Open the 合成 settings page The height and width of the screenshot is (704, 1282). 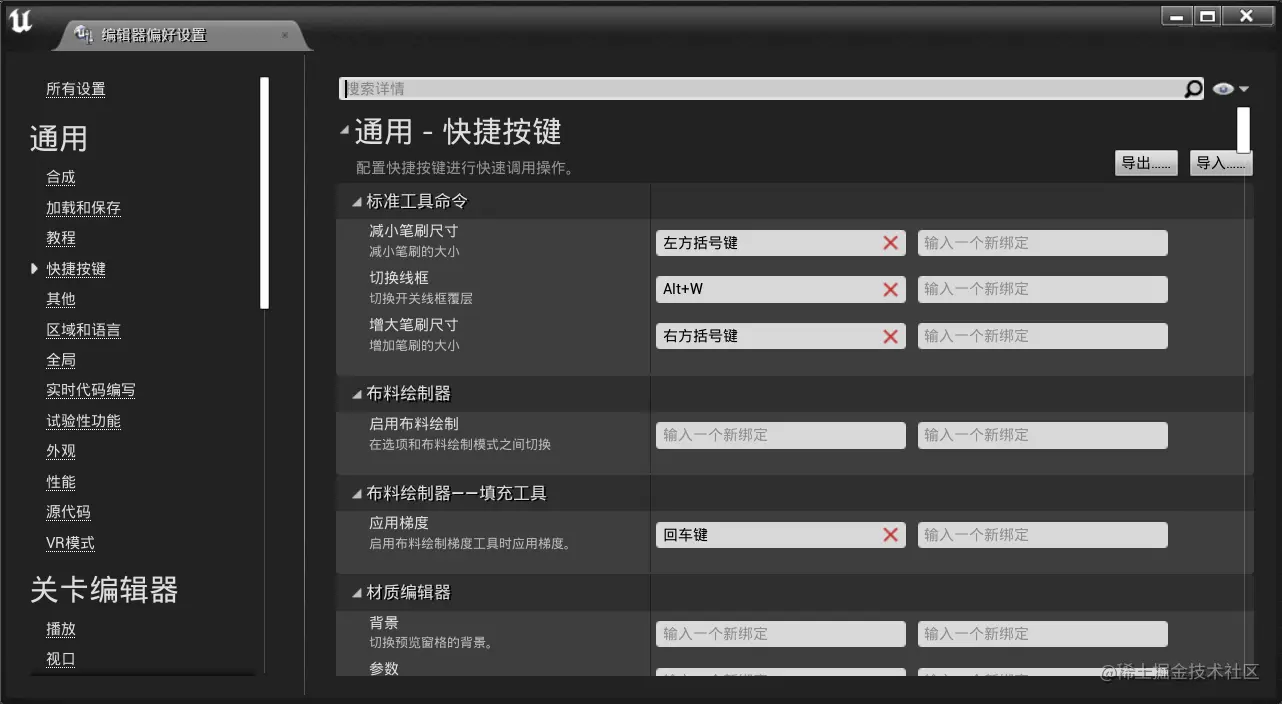coord(60,177)
